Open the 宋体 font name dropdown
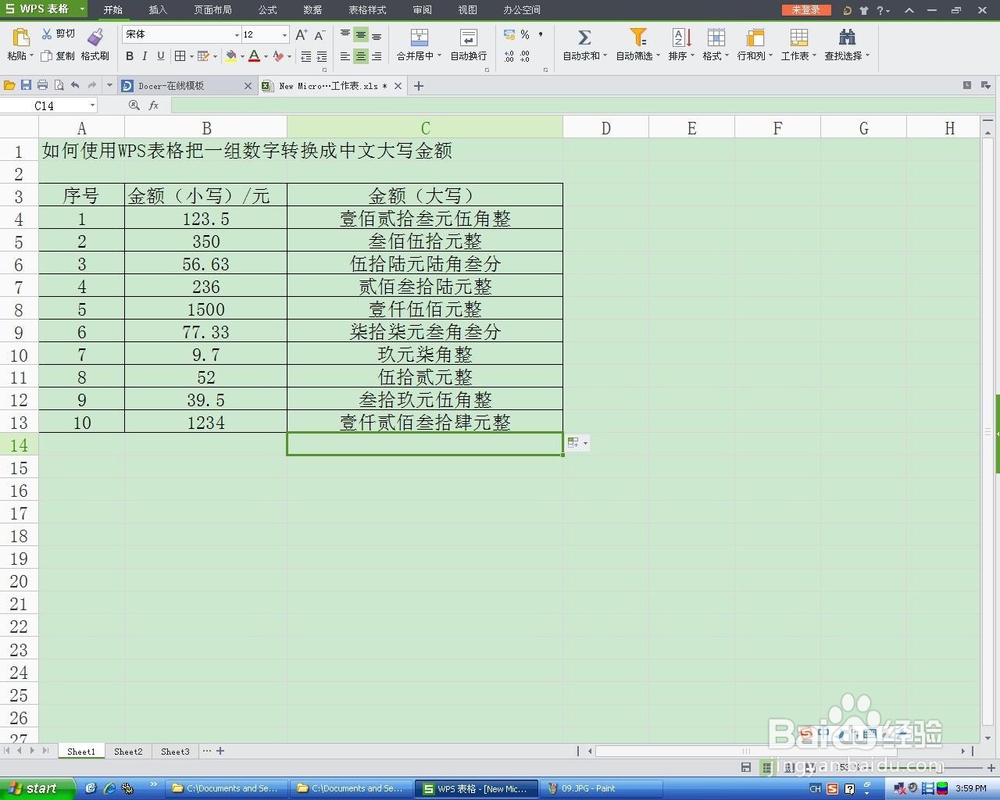The width and height of the screenshot is (1000, 800). click(x=236, y=35)
